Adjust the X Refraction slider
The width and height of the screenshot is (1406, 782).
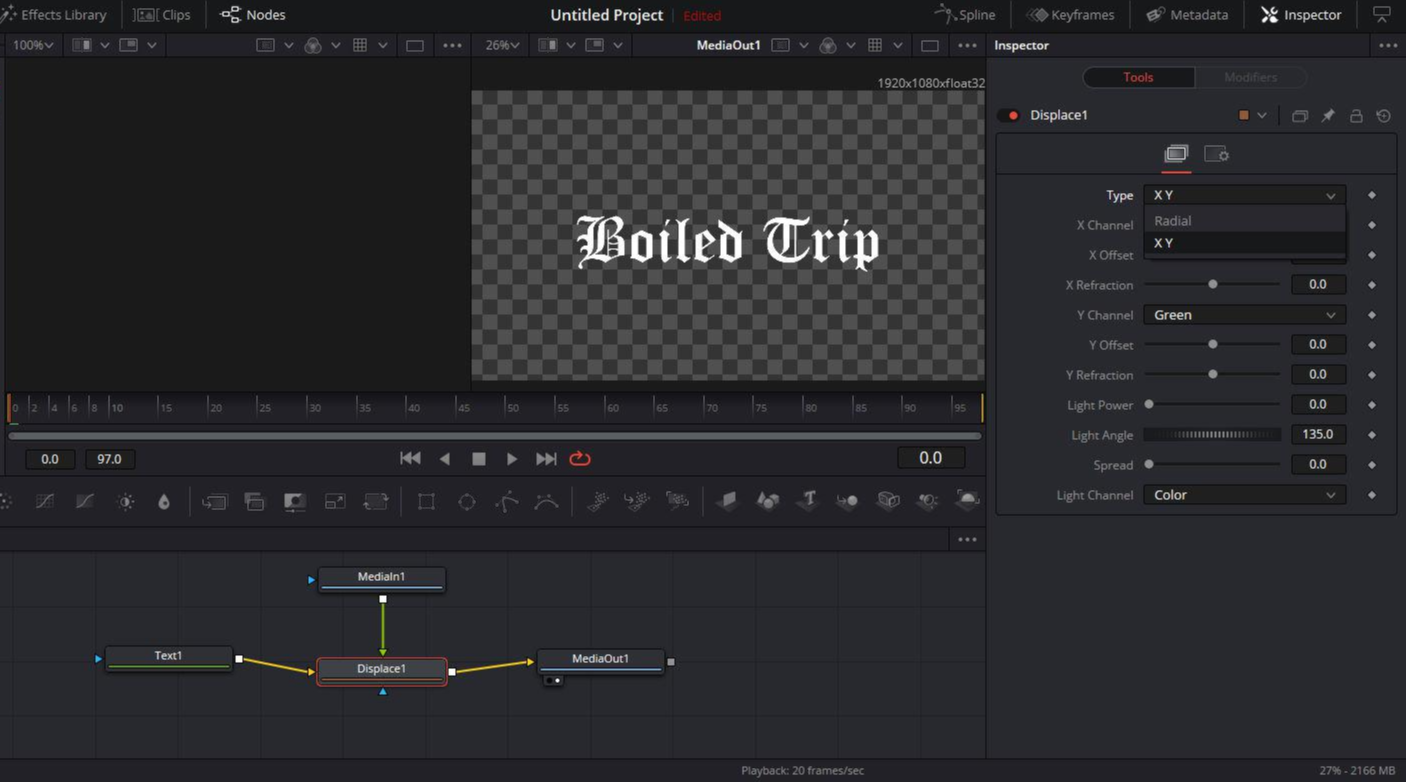[1212, 285]
